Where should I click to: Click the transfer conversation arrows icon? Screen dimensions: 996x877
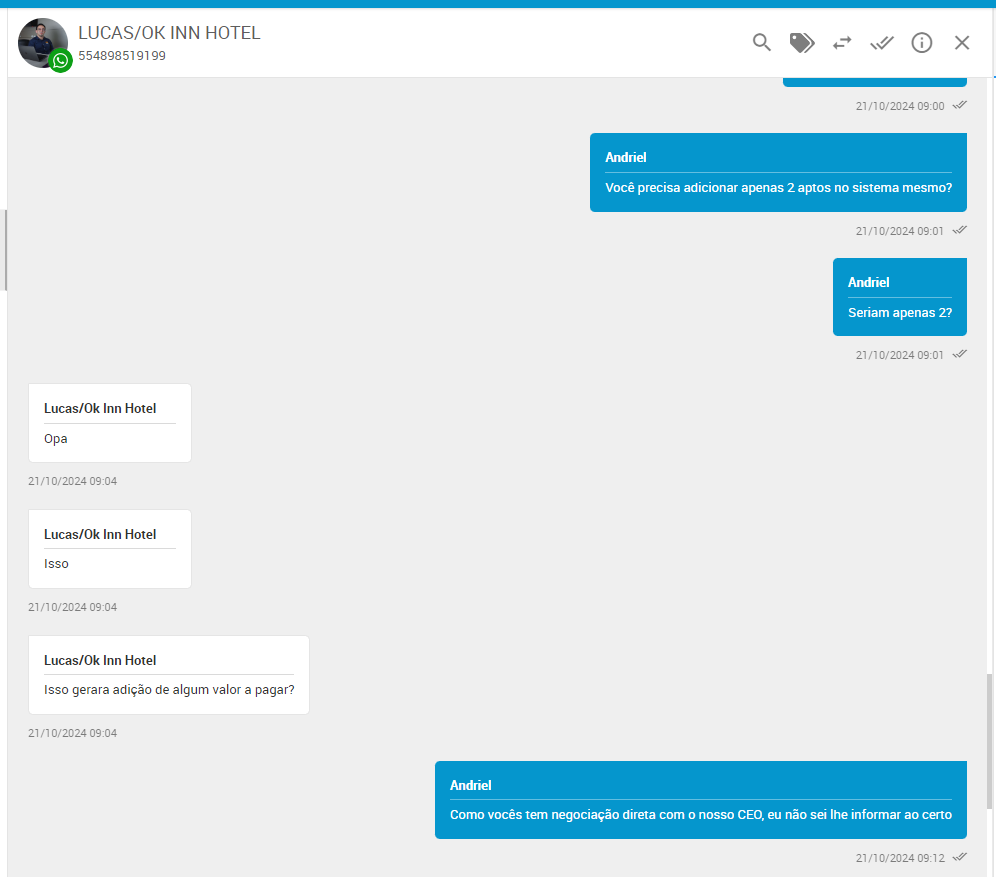(x=842, y=42)
